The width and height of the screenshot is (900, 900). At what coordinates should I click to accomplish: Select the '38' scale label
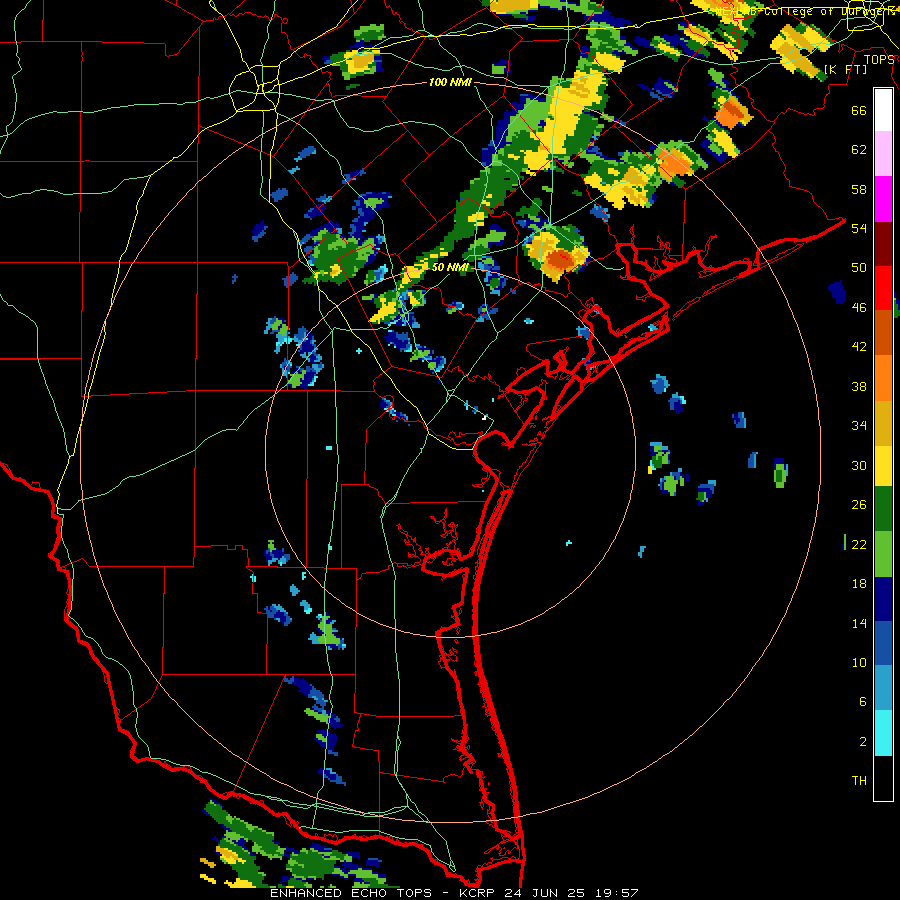point(859,386)
